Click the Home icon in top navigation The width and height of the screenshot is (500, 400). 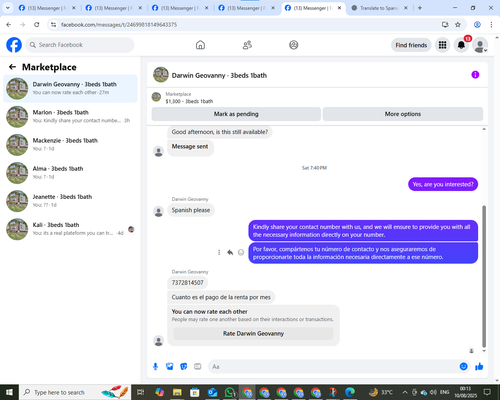click(x=200, y=45)
